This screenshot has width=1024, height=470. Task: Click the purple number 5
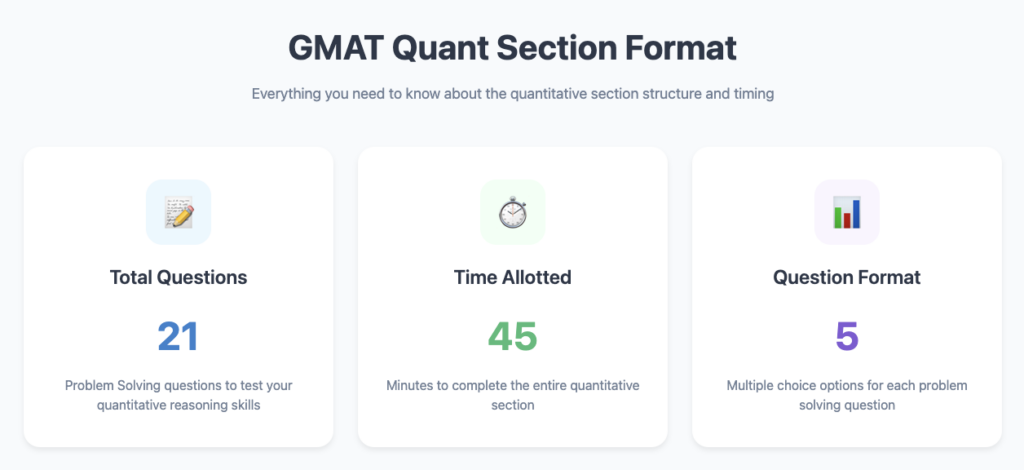coord(847,337)
